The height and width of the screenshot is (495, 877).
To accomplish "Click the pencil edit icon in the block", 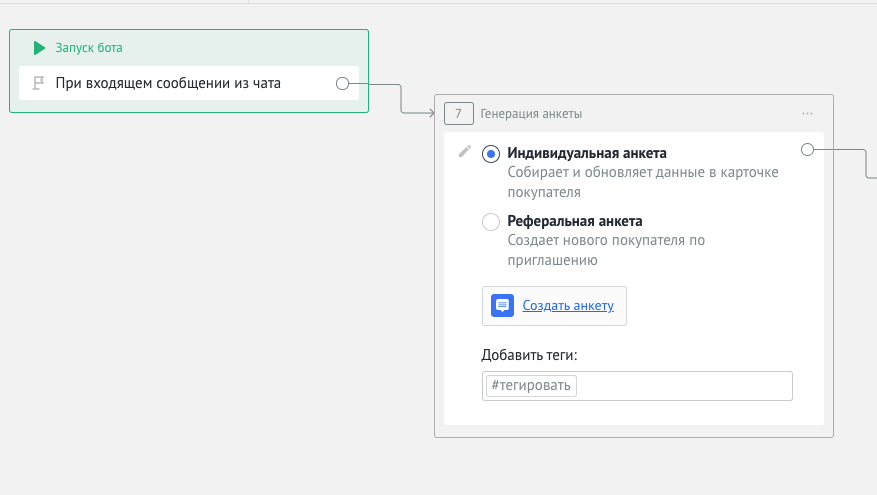I will (464, 152).
